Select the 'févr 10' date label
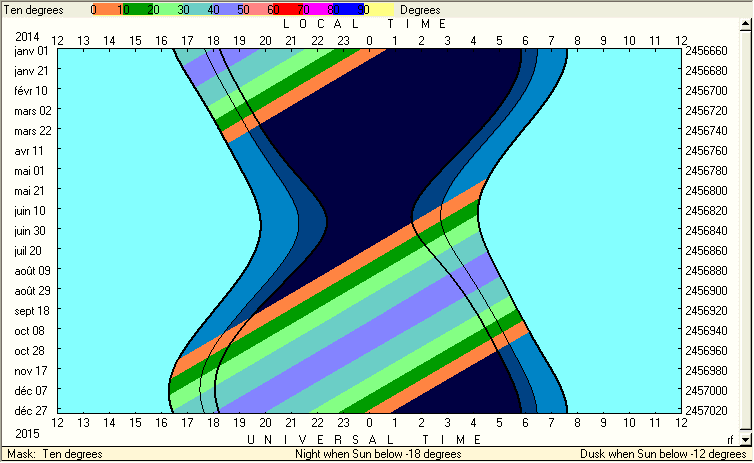Screen dimensions: 754x463 pos(31,90)
